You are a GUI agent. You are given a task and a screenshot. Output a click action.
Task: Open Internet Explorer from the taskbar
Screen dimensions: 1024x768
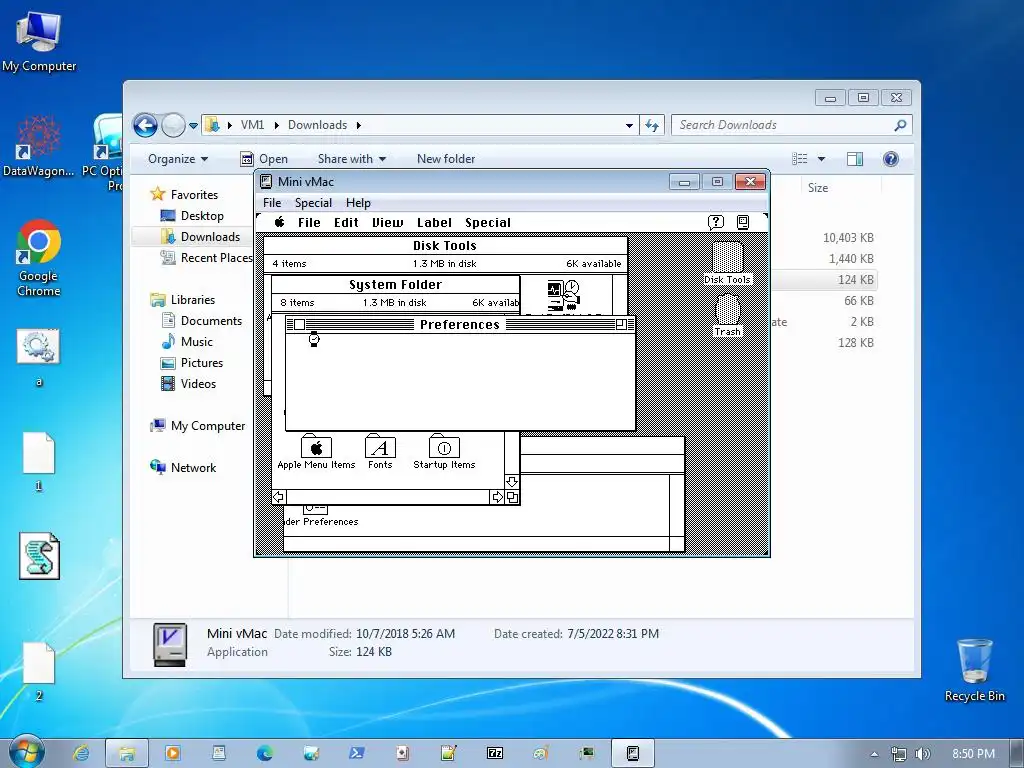click(x=81, y=753)
